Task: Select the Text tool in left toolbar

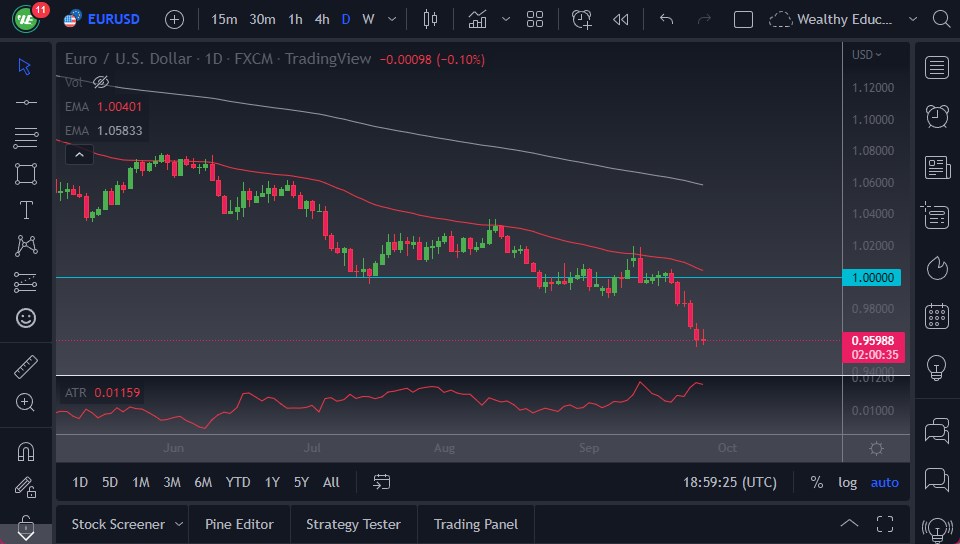Action: click(x=26, y=210)
